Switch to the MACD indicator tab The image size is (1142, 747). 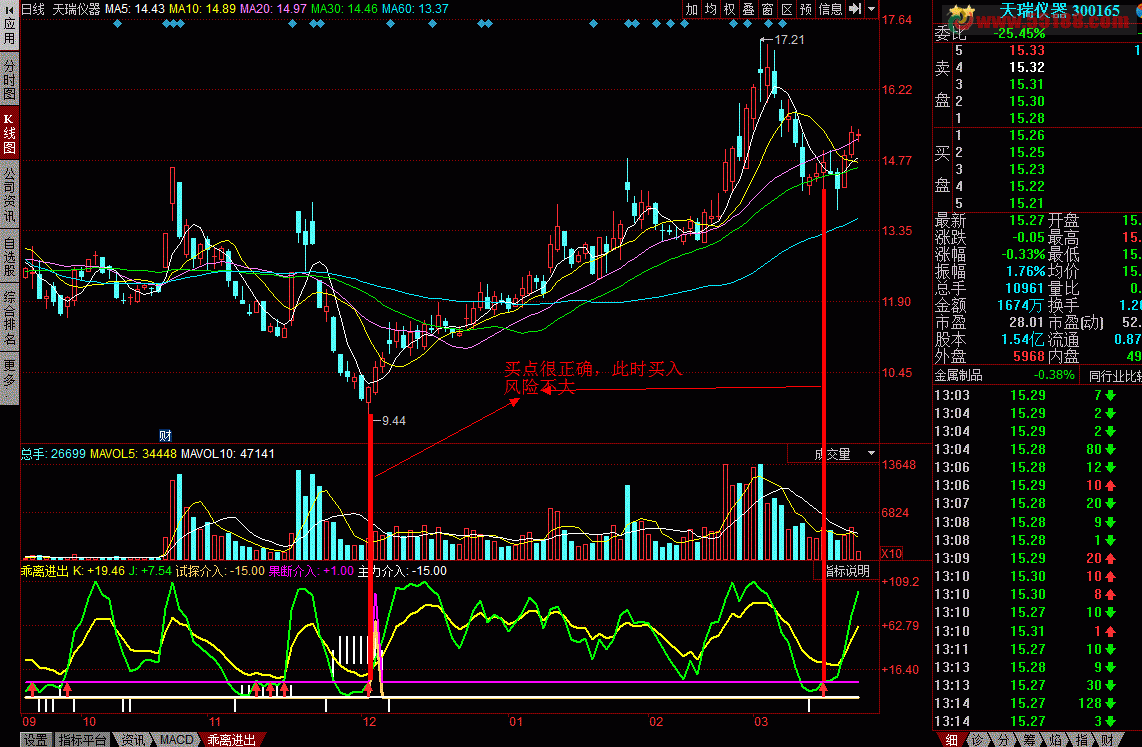pyautogui.click(x=176, y=740)
